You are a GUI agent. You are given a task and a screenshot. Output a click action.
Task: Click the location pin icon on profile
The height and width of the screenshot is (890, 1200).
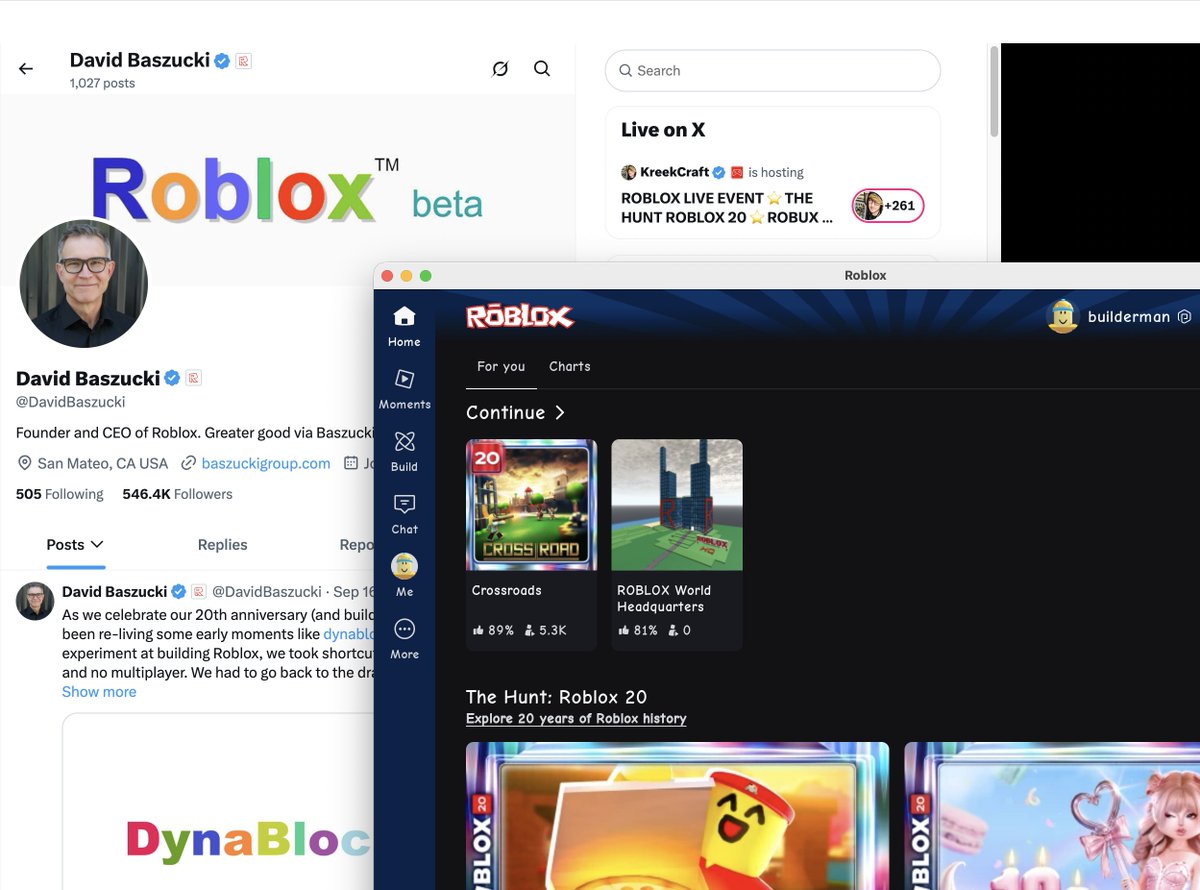click(x=25, y=463)
